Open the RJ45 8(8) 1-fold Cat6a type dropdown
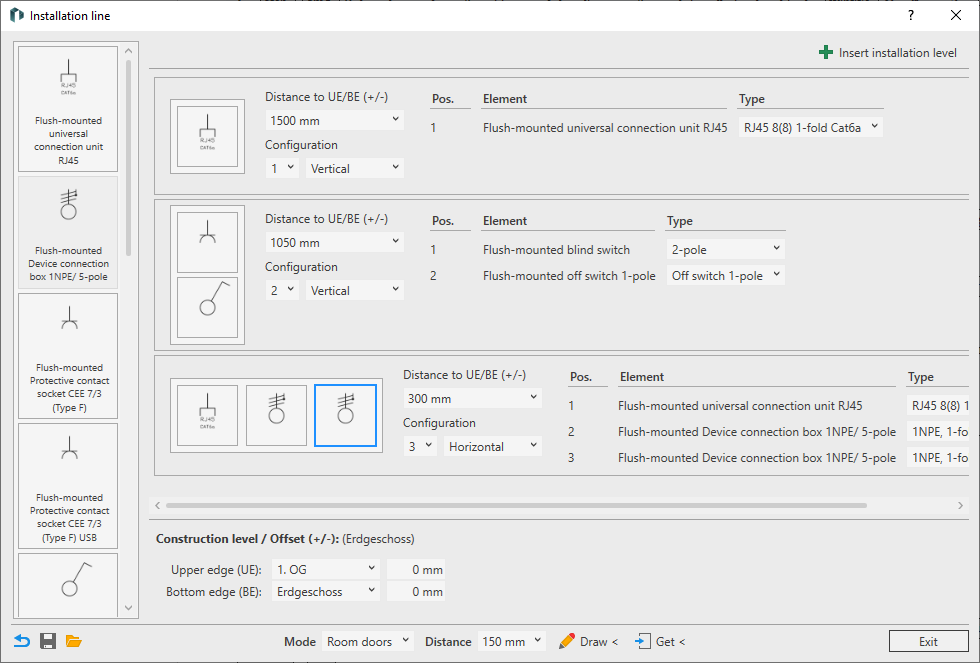 (x=811, y=127)
